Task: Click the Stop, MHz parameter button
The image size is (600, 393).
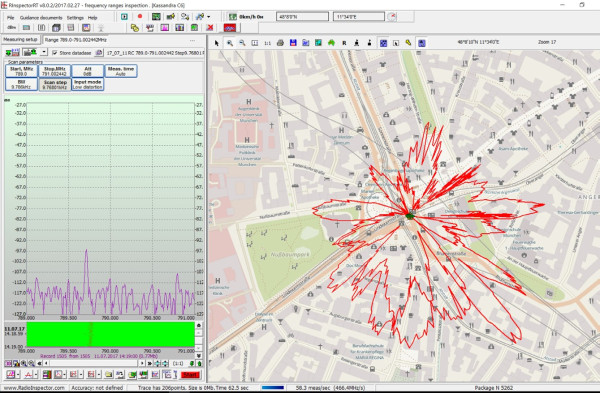Action: [x=55, y=71]
